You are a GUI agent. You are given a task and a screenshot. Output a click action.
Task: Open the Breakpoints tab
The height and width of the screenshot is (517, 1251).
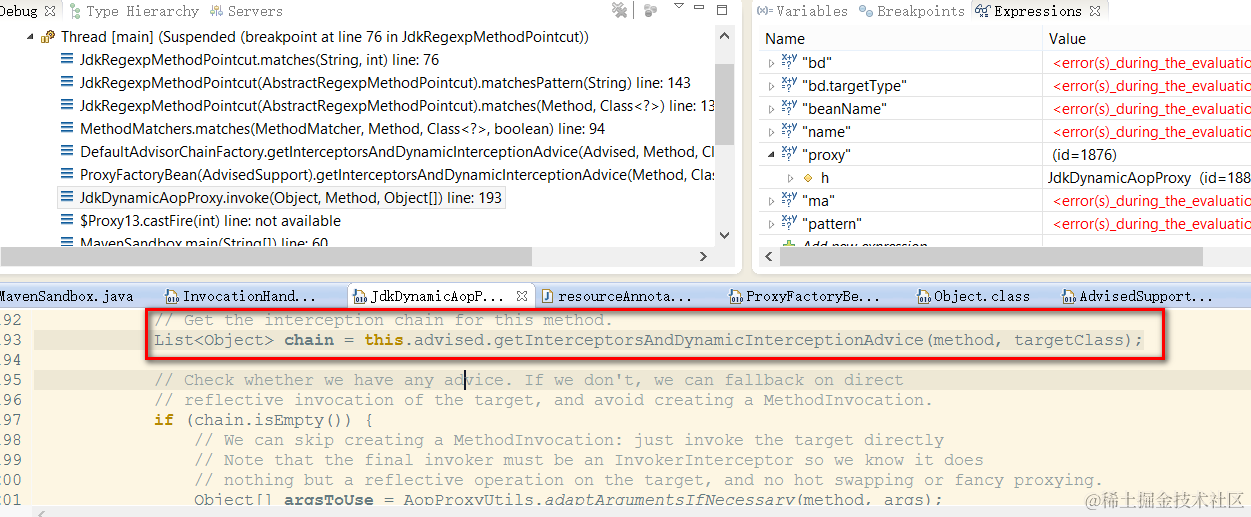click(x=911, y=11)
